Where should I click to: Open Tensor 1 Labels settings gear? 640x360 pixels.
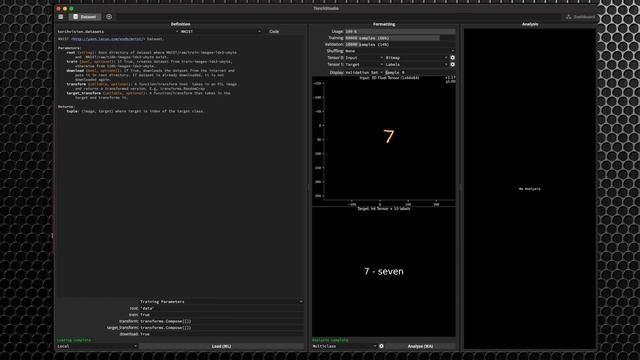click(452, 64)
